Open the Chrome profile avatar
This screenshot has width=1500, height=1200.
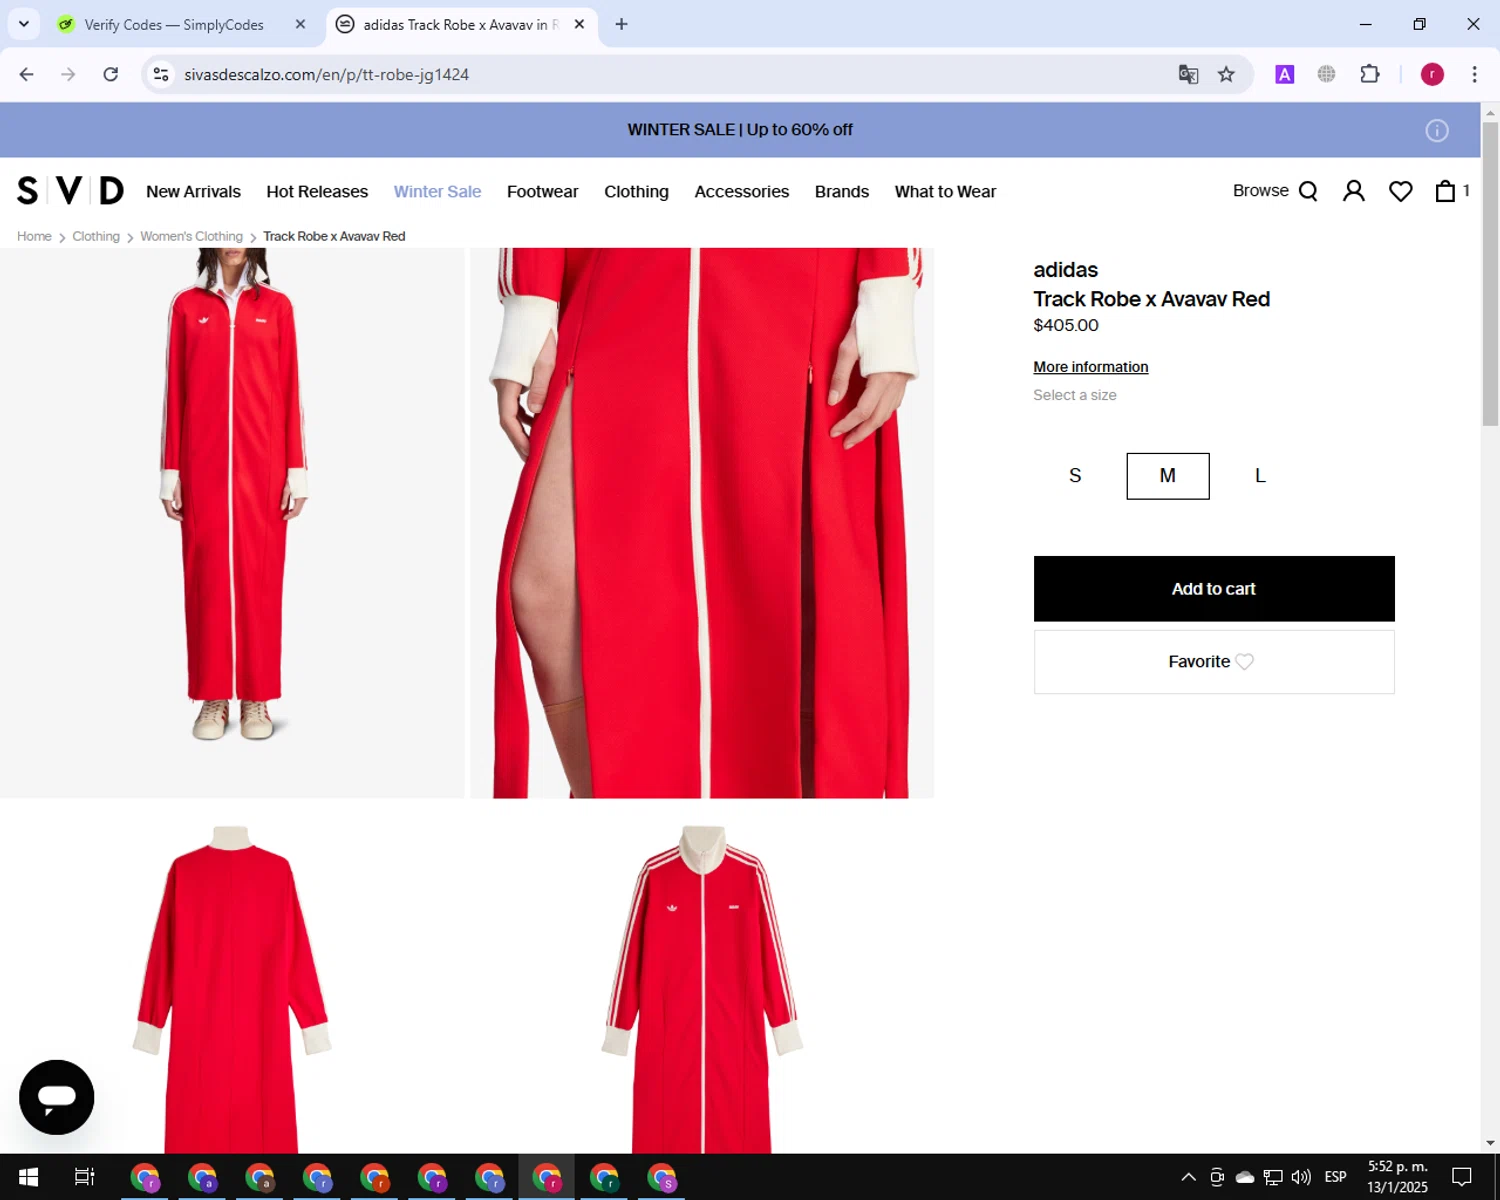pos(1432,74)
